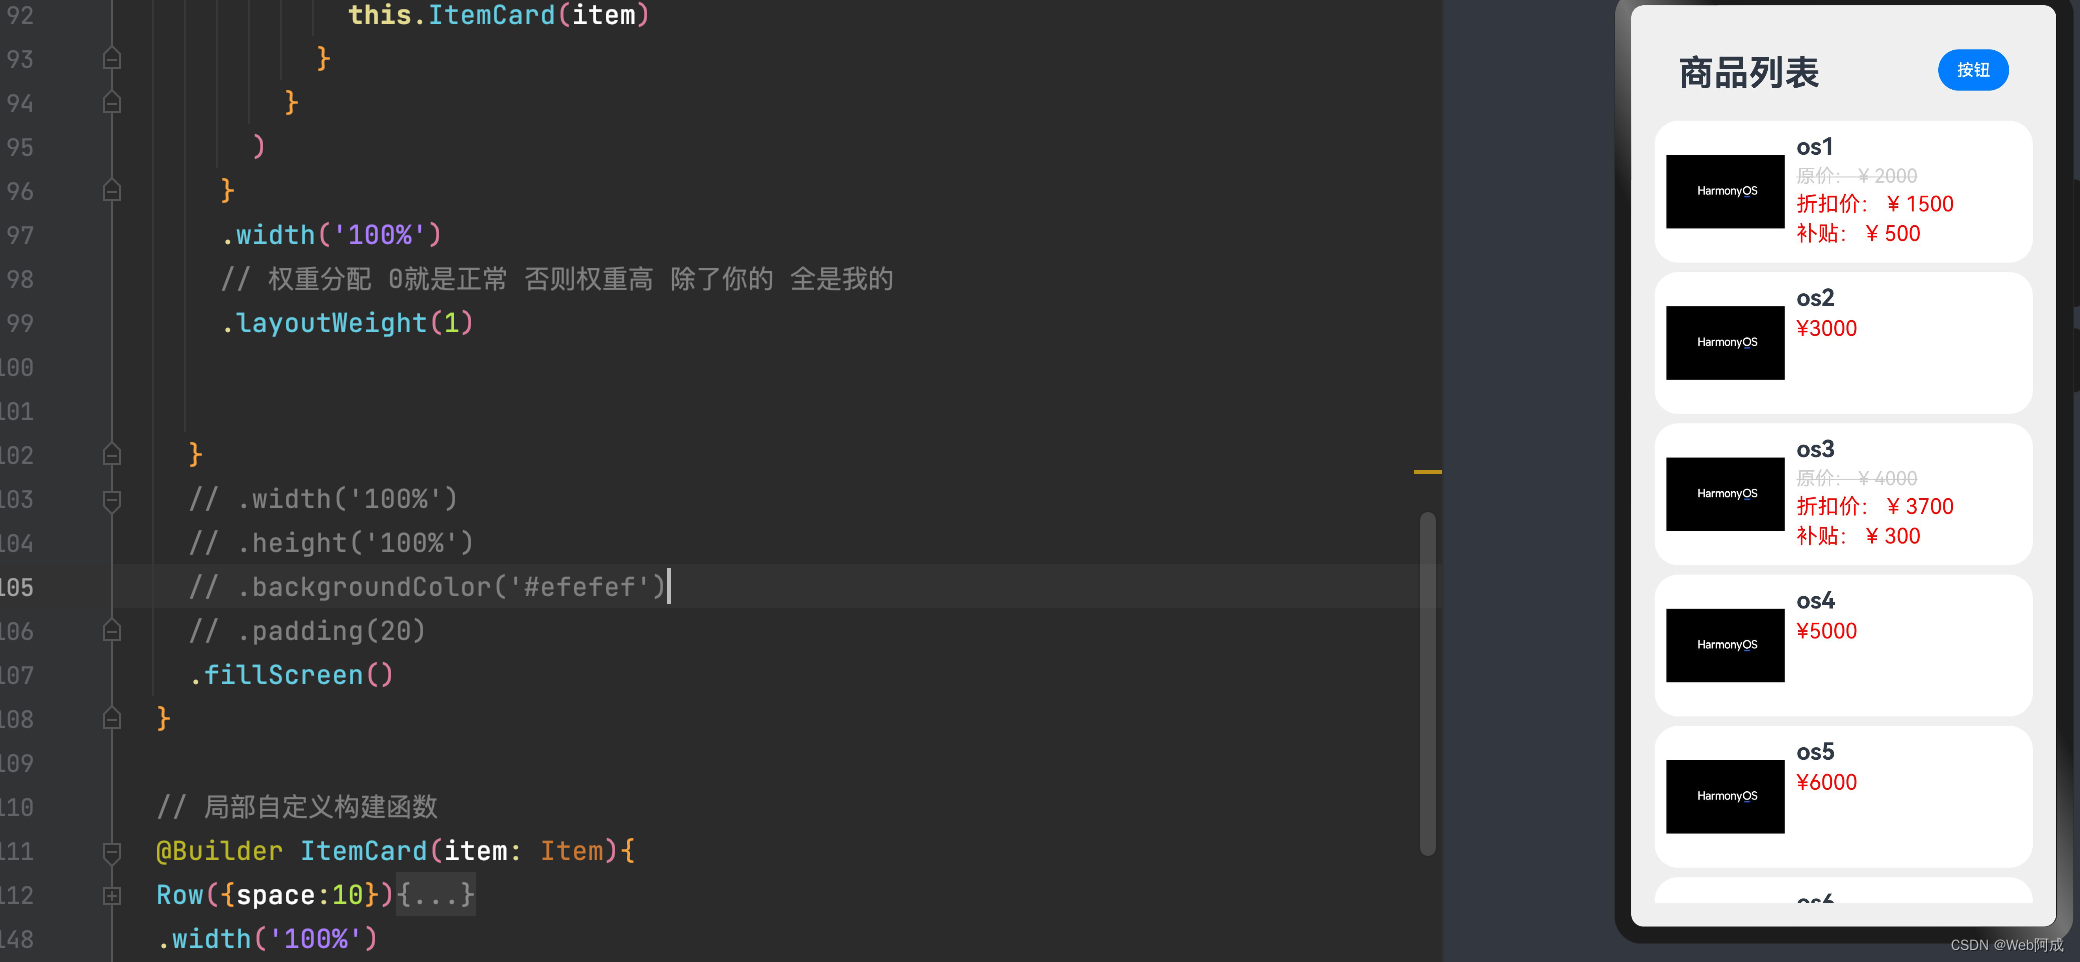The image size is (2080, 962).
Task: Place cursor on .fillScreen() call
Action: [x=291, y=675]
